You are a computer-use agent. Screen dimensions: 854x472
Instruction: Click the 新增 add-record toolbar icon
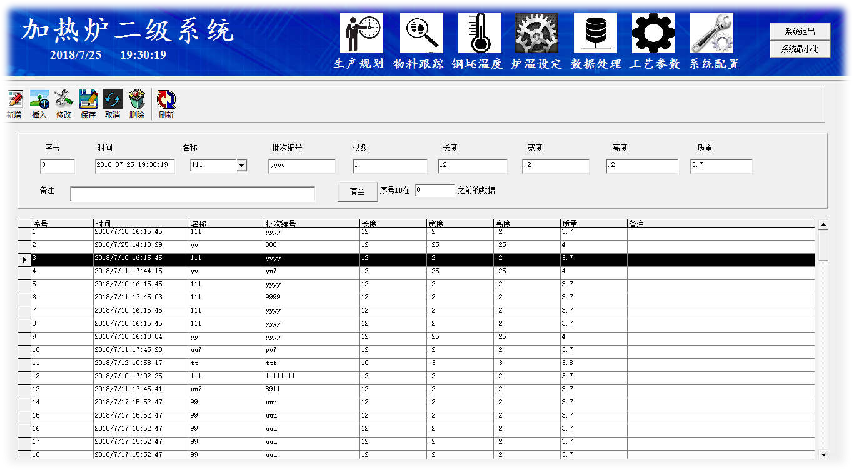(x=15, y=104)
